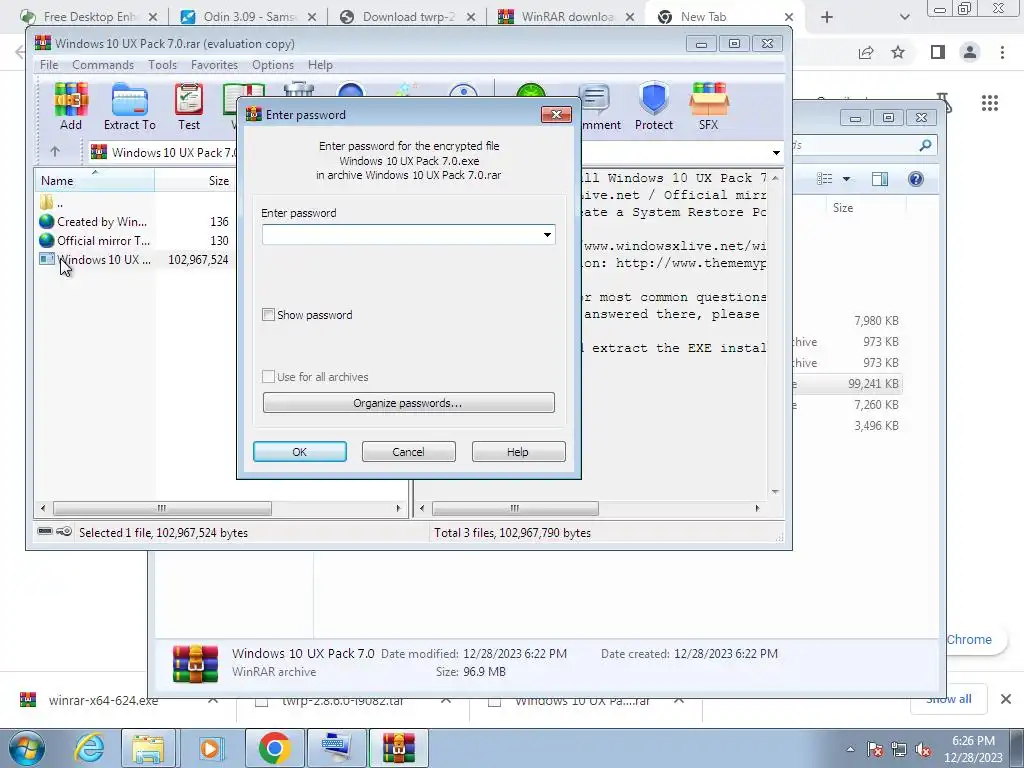Open the Favorites menu
Image resolution: width=1024 pixels, height=768 pixels.
tap(214, 65)
